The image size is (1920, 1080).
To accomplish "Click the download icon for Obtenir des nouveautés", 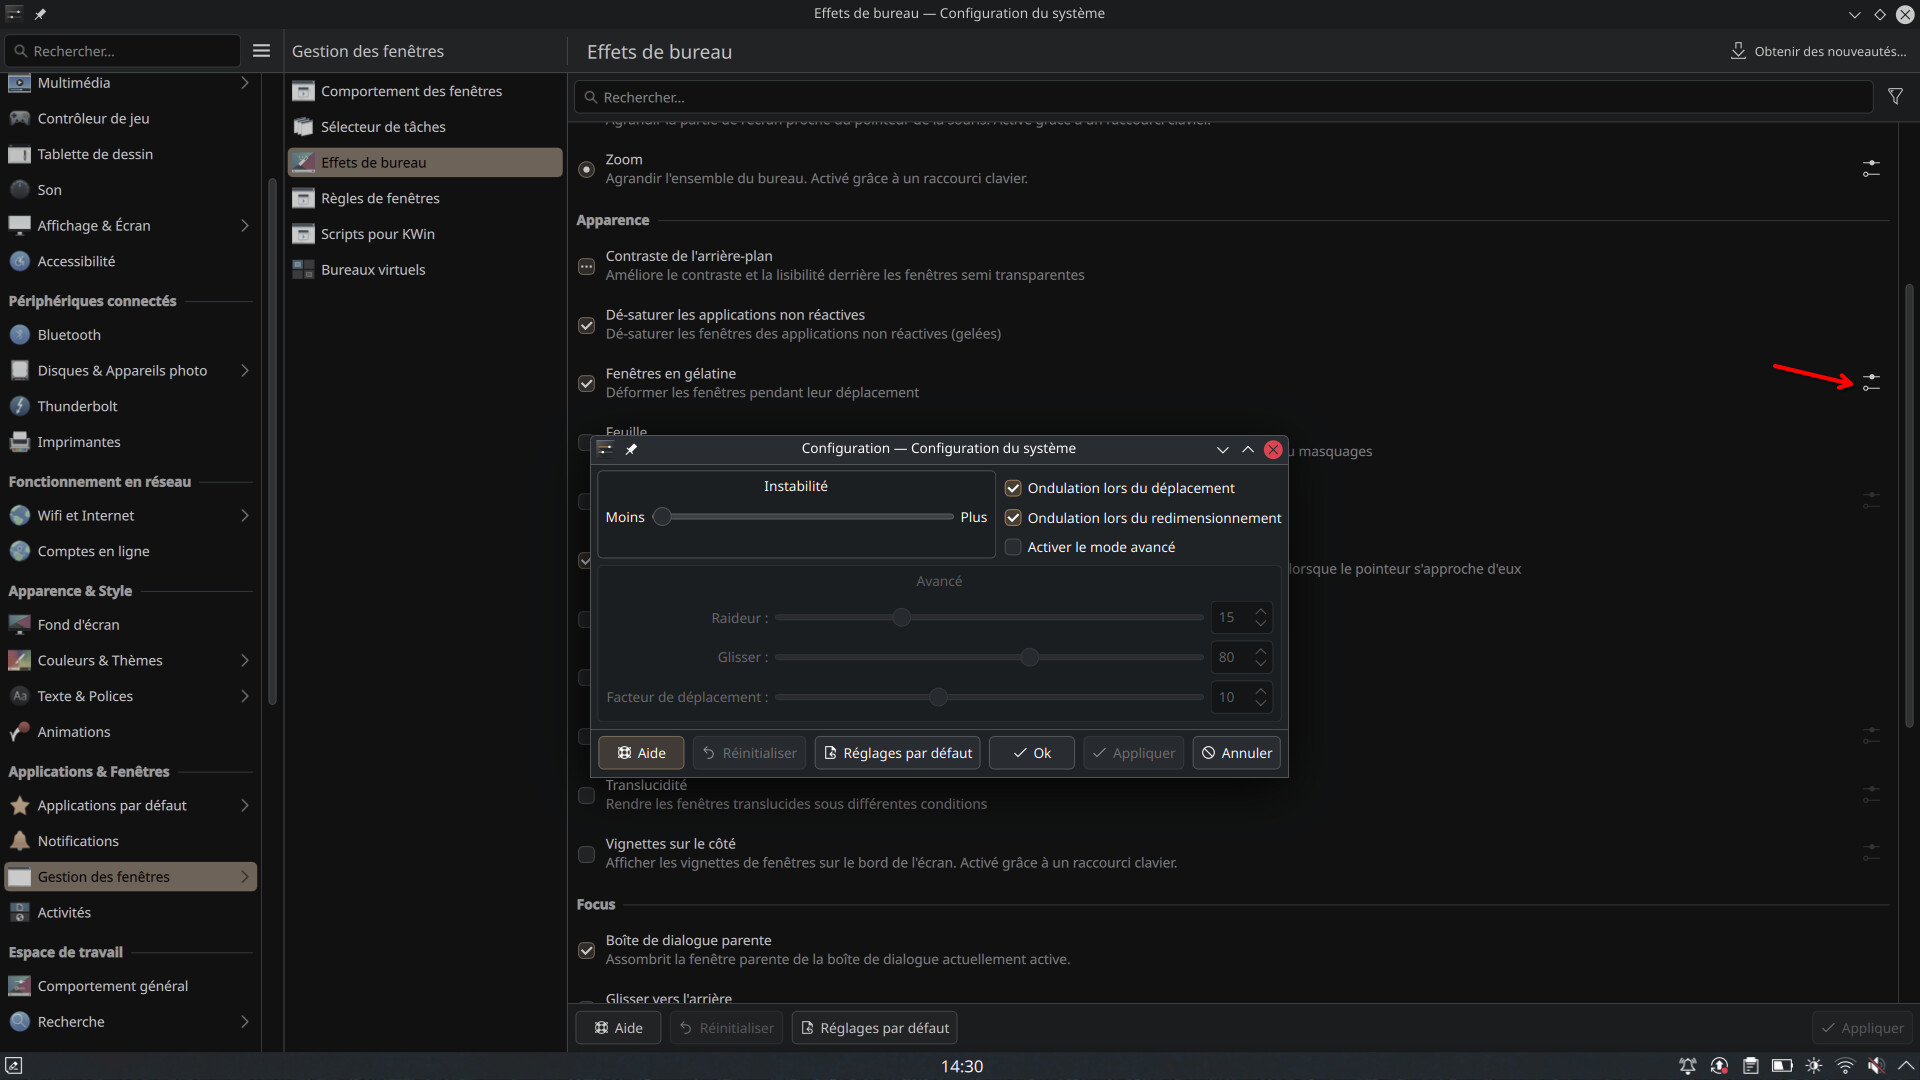I will point(1738,51).
